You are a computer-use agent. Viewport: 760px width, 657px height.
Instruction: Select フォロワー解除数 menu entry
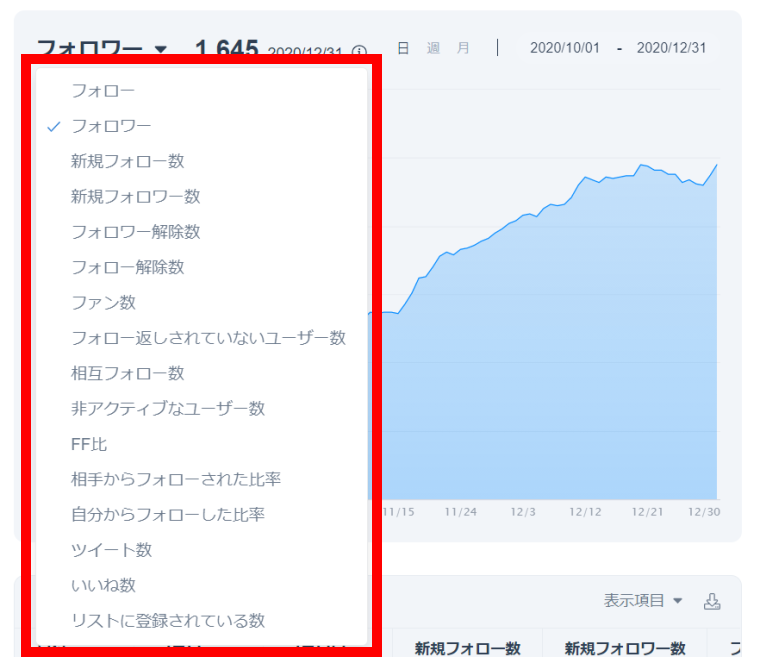(x=135, y=232)
